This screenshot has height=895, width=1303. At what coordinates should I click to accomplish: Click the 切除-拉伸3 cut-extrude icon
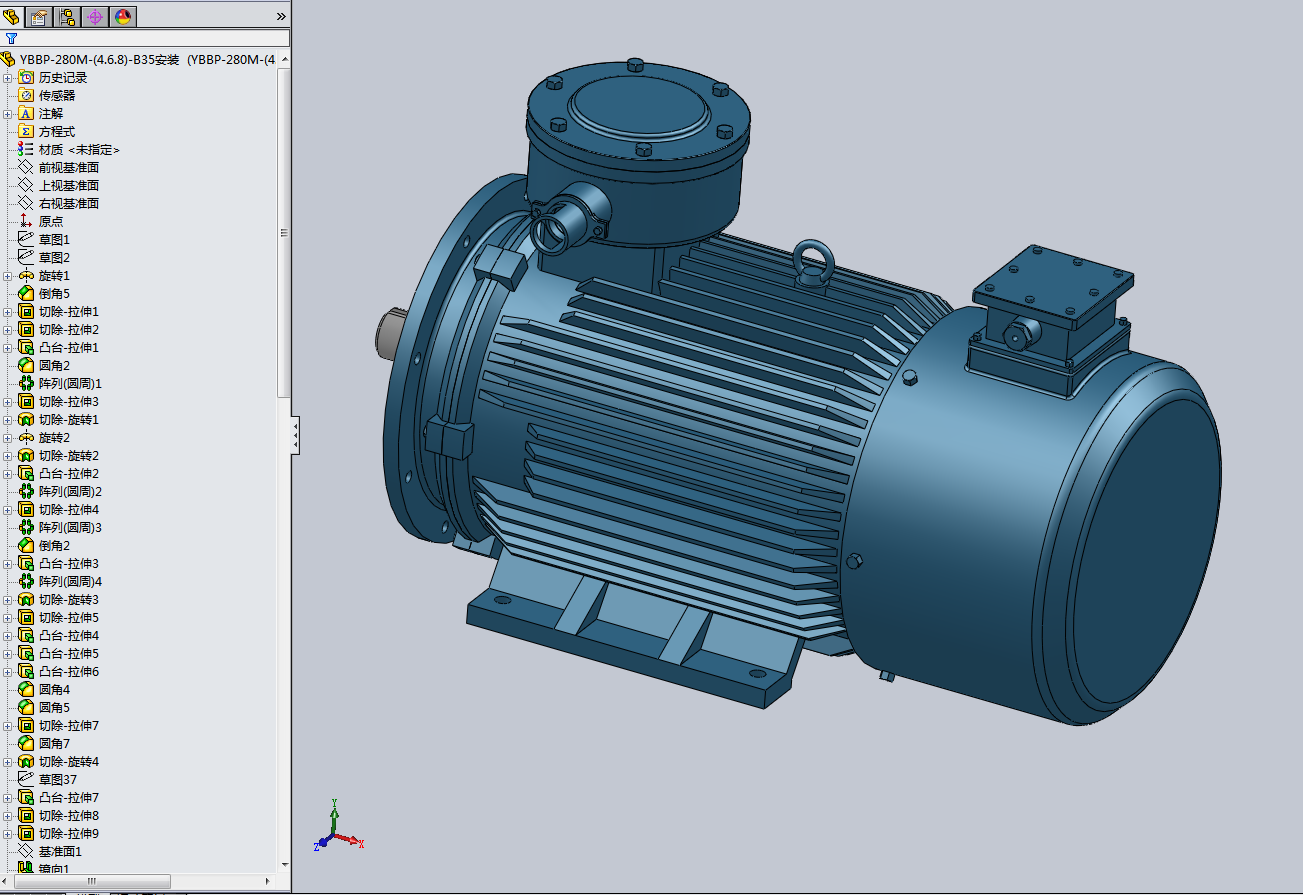pos(27,401)
